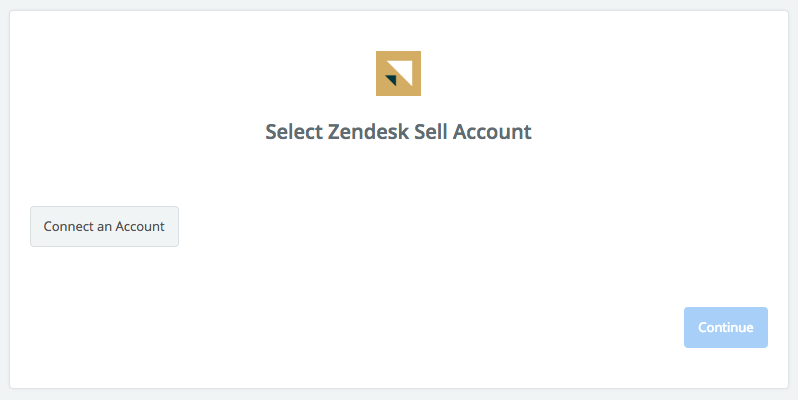Click the gray page background outside the card
798x400 pixels.
399,394
